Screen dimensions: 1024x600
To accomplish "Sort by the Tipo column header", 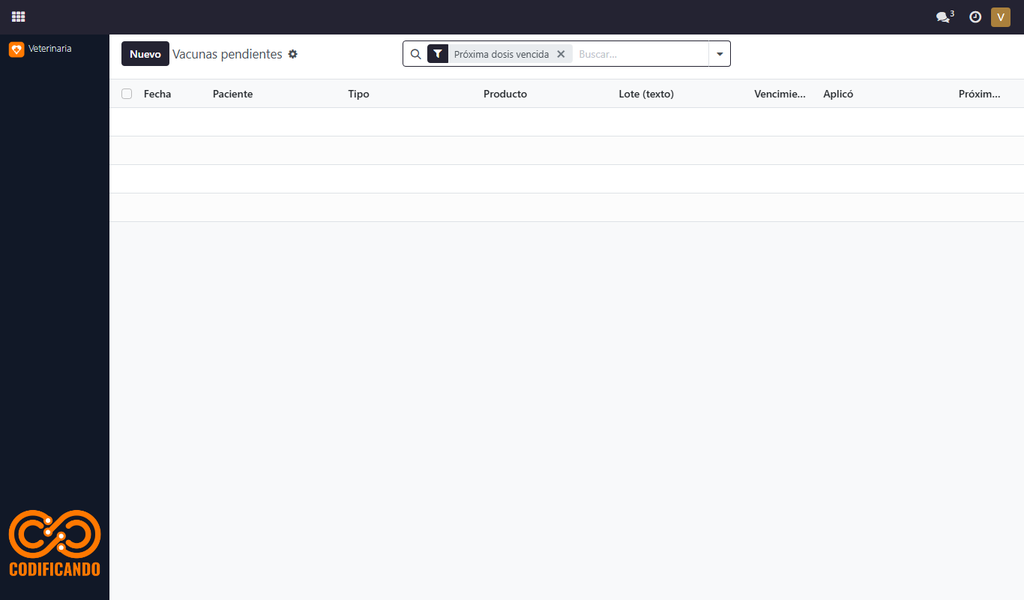I will [x=359, y=94].
